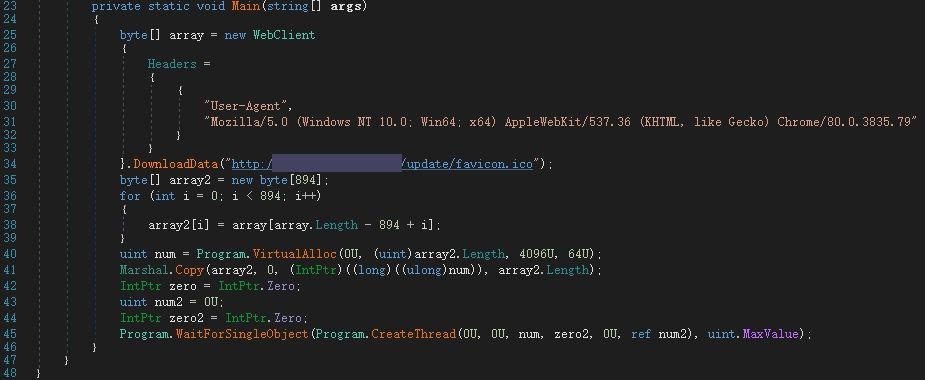Click WaitForSingleObject method call
Screen dimensions: 925x380
click(x=242, y=334)
